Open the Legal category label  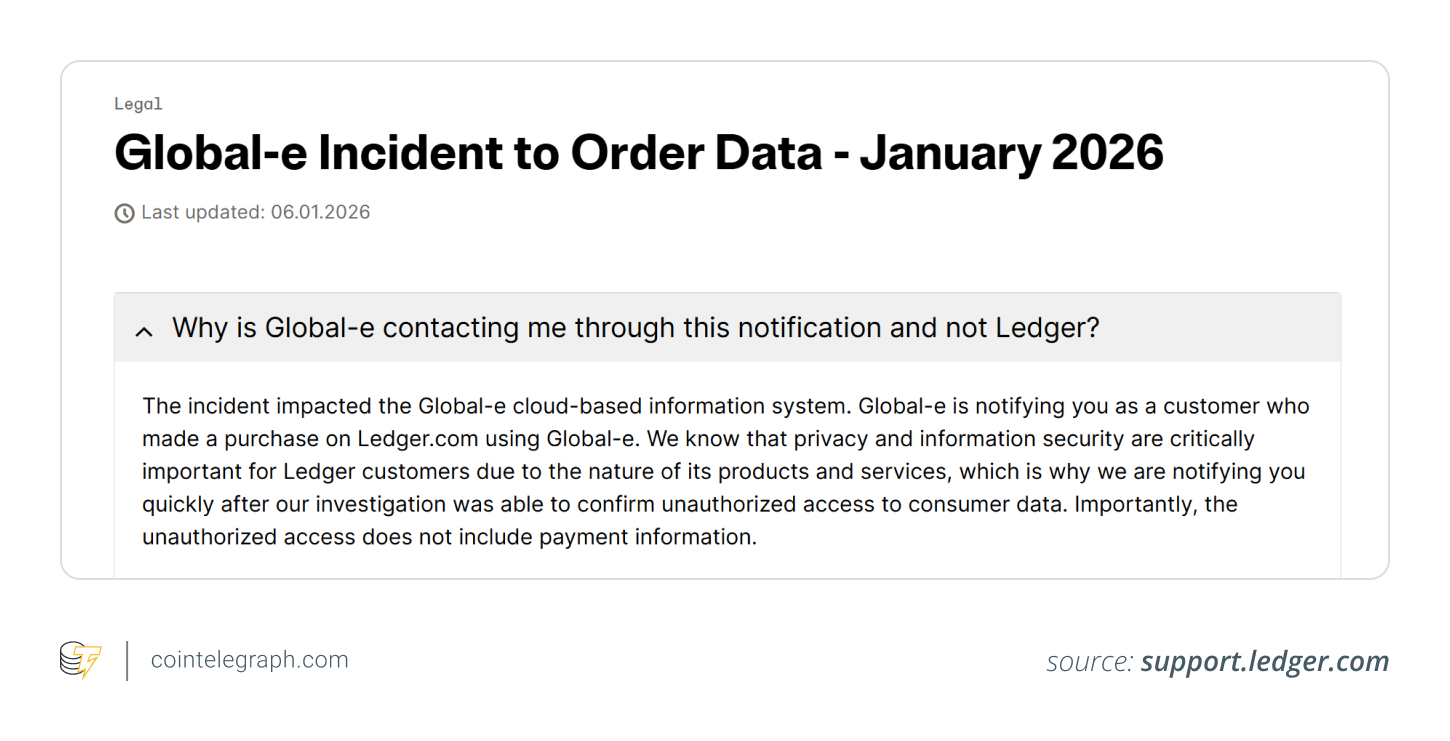[x=138, y=104]
